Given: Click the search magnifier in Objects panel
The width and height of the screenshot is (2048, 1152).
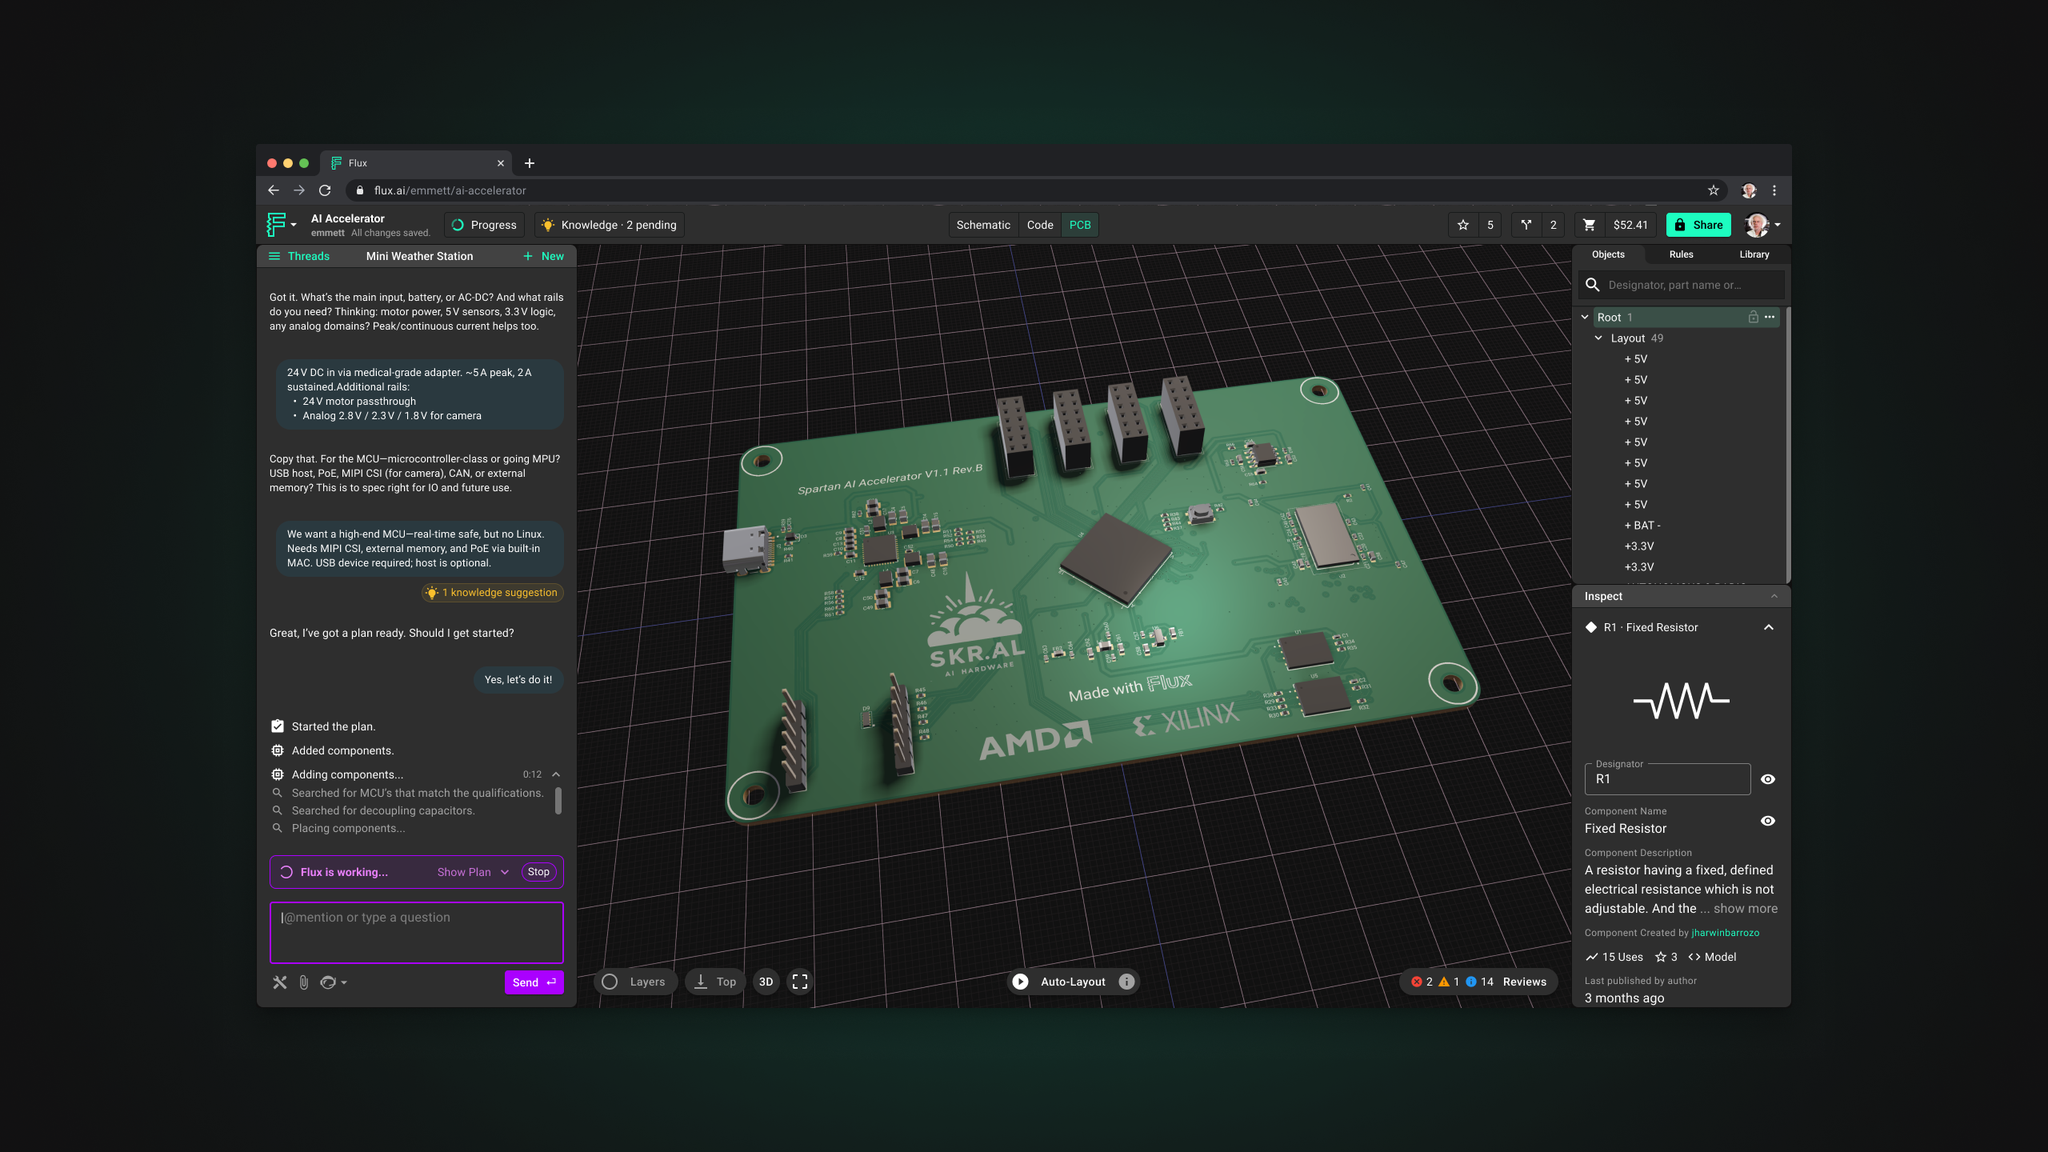Looking at the screenshot, I should [x=1593, y=285].
